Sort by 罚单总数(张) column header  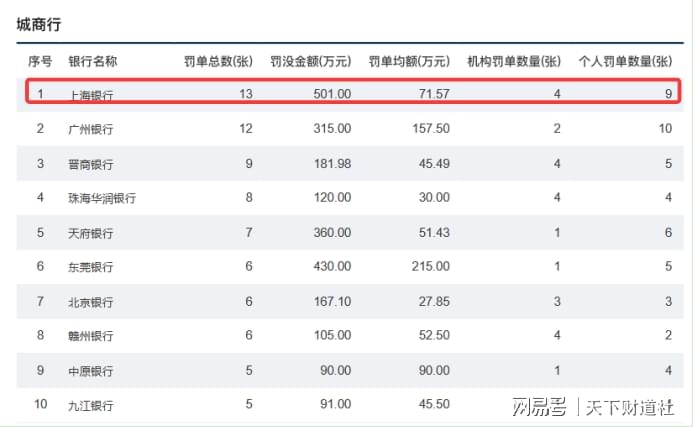218,62
